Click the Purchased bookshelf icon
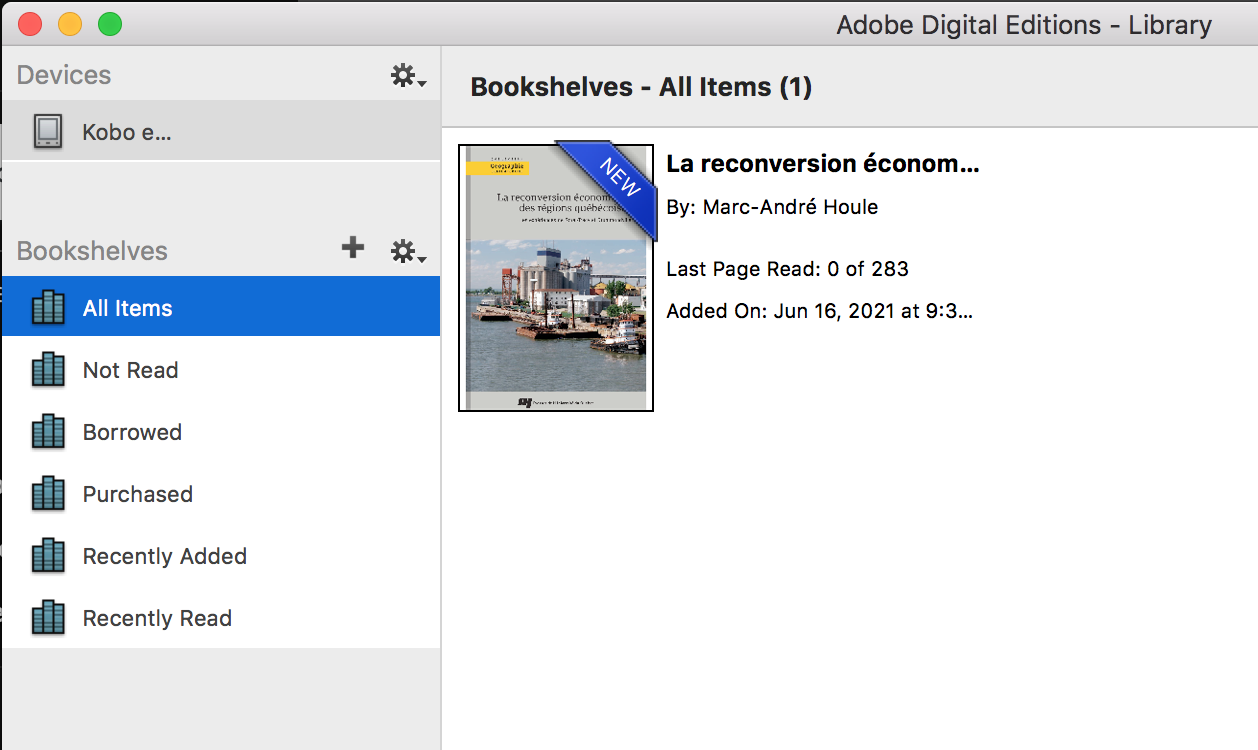This screenshot has width=1258, height=750. 48,494
